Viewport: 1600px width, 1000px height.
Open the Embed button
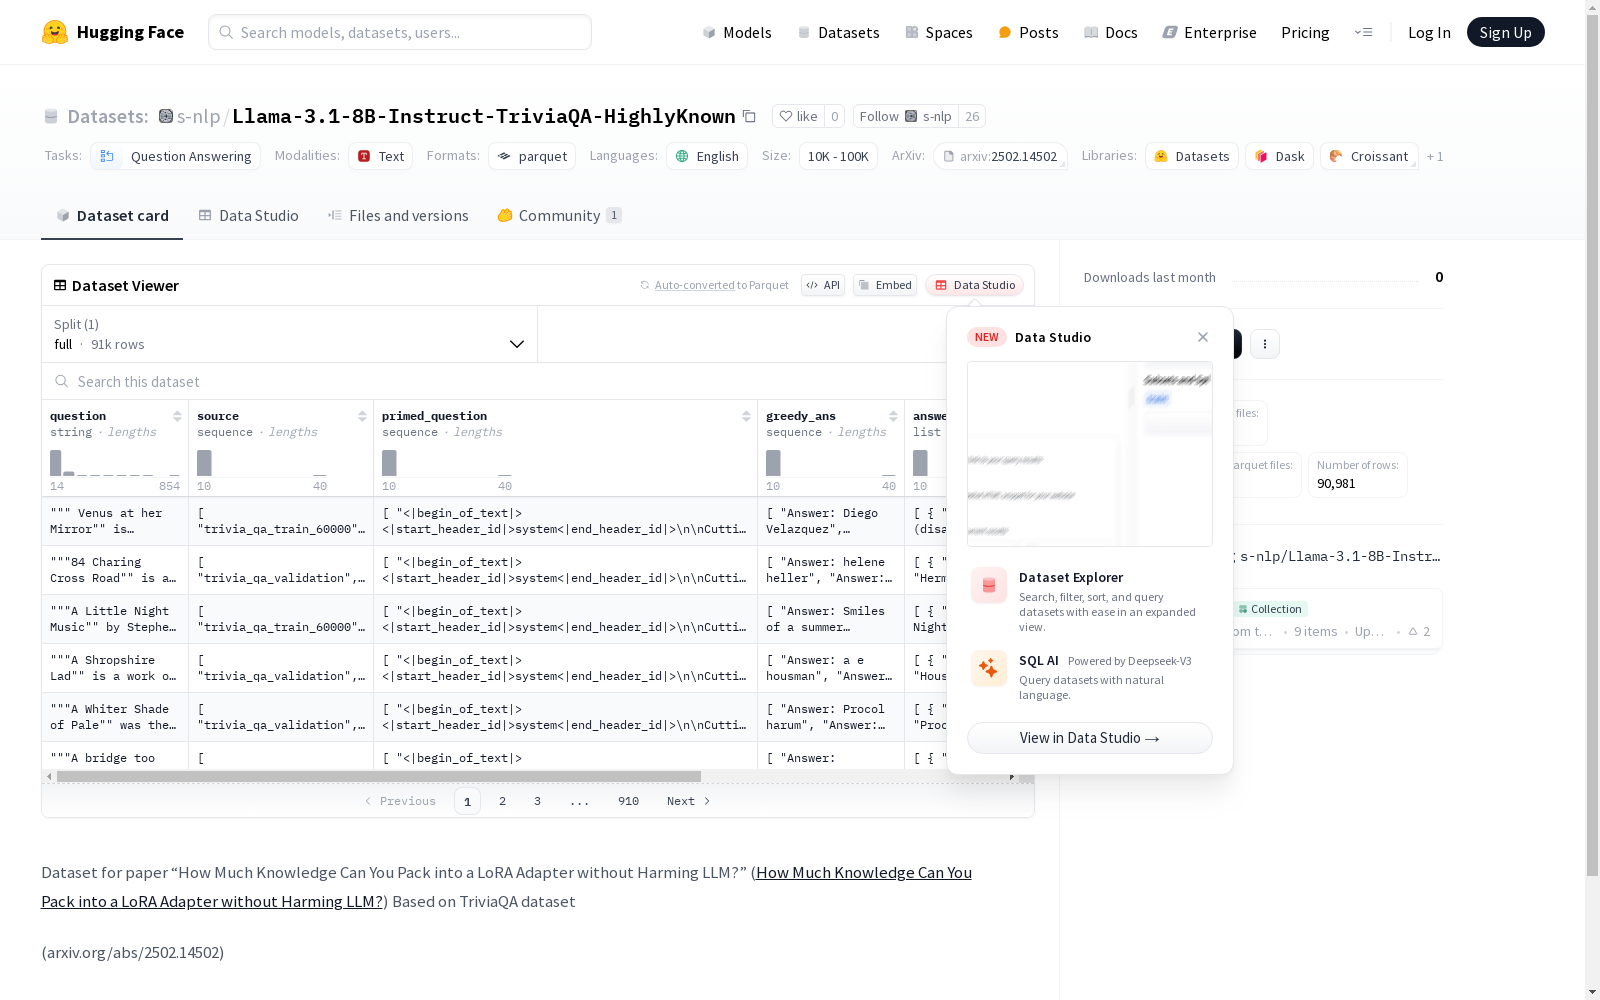coord(885,285)
